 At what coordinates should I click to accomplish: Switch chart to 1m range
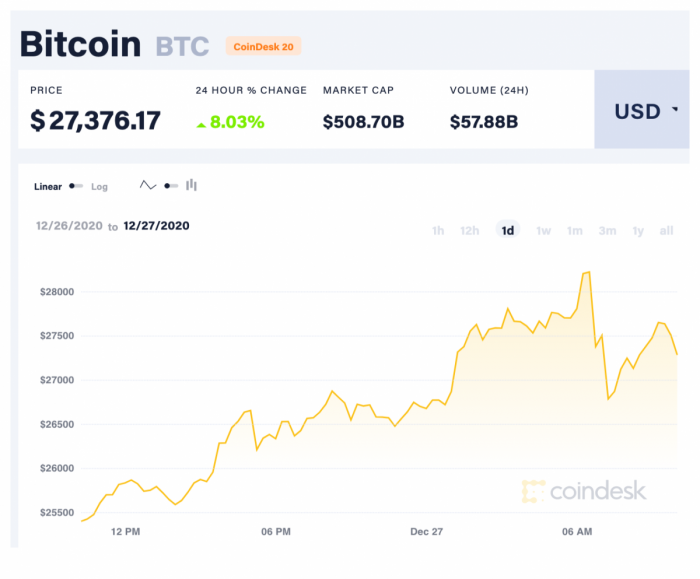tap(574, 231)
